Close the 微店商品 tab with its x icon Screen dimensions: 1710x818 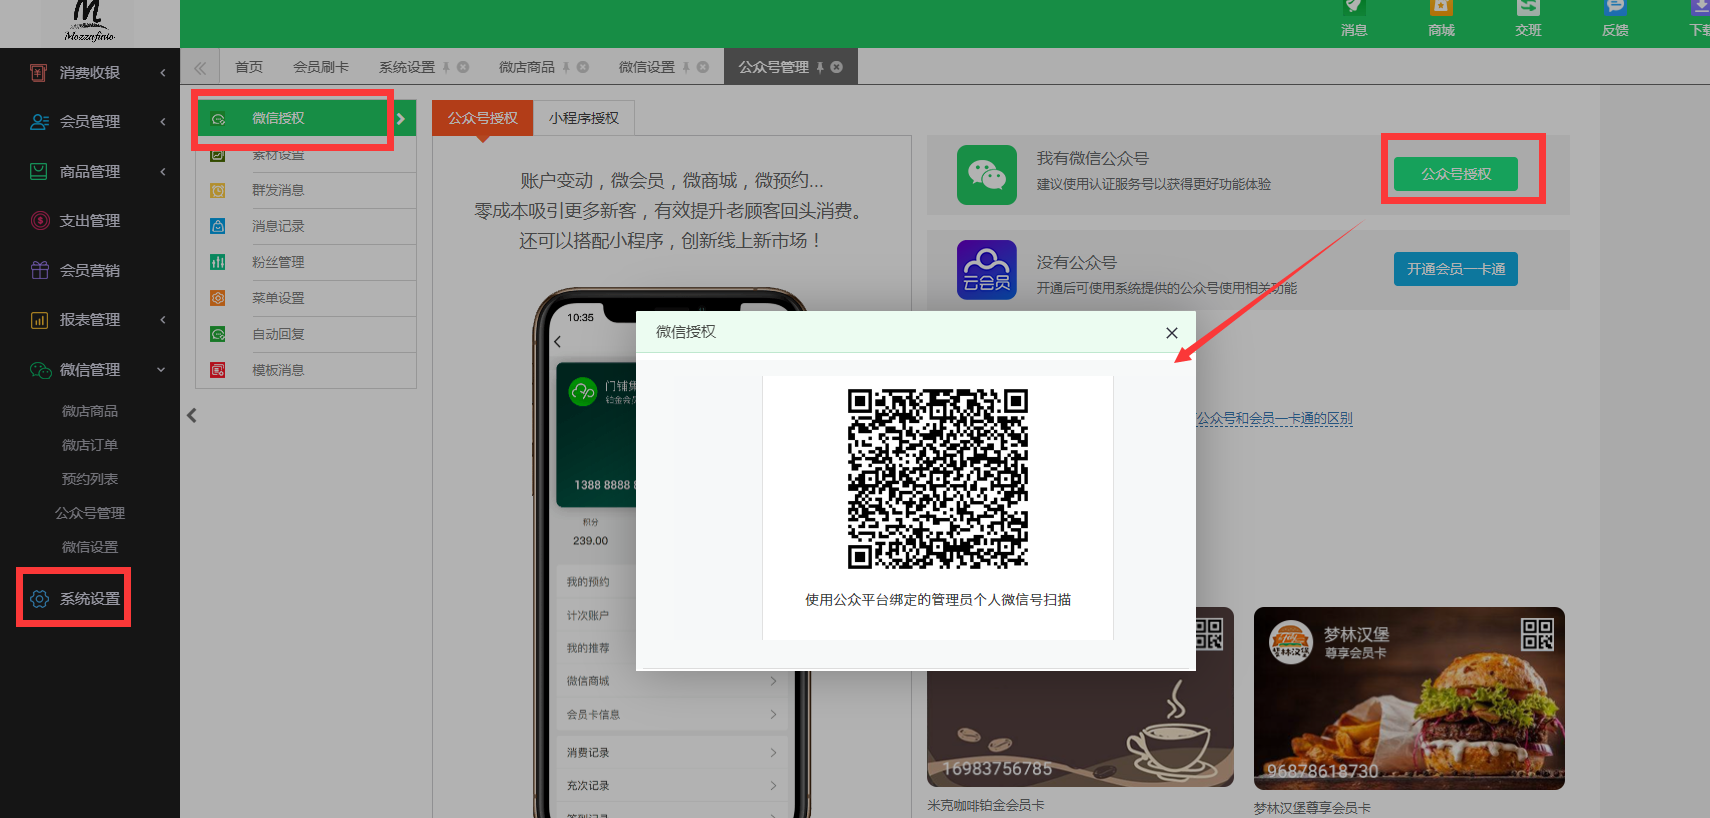pos(583,67)
